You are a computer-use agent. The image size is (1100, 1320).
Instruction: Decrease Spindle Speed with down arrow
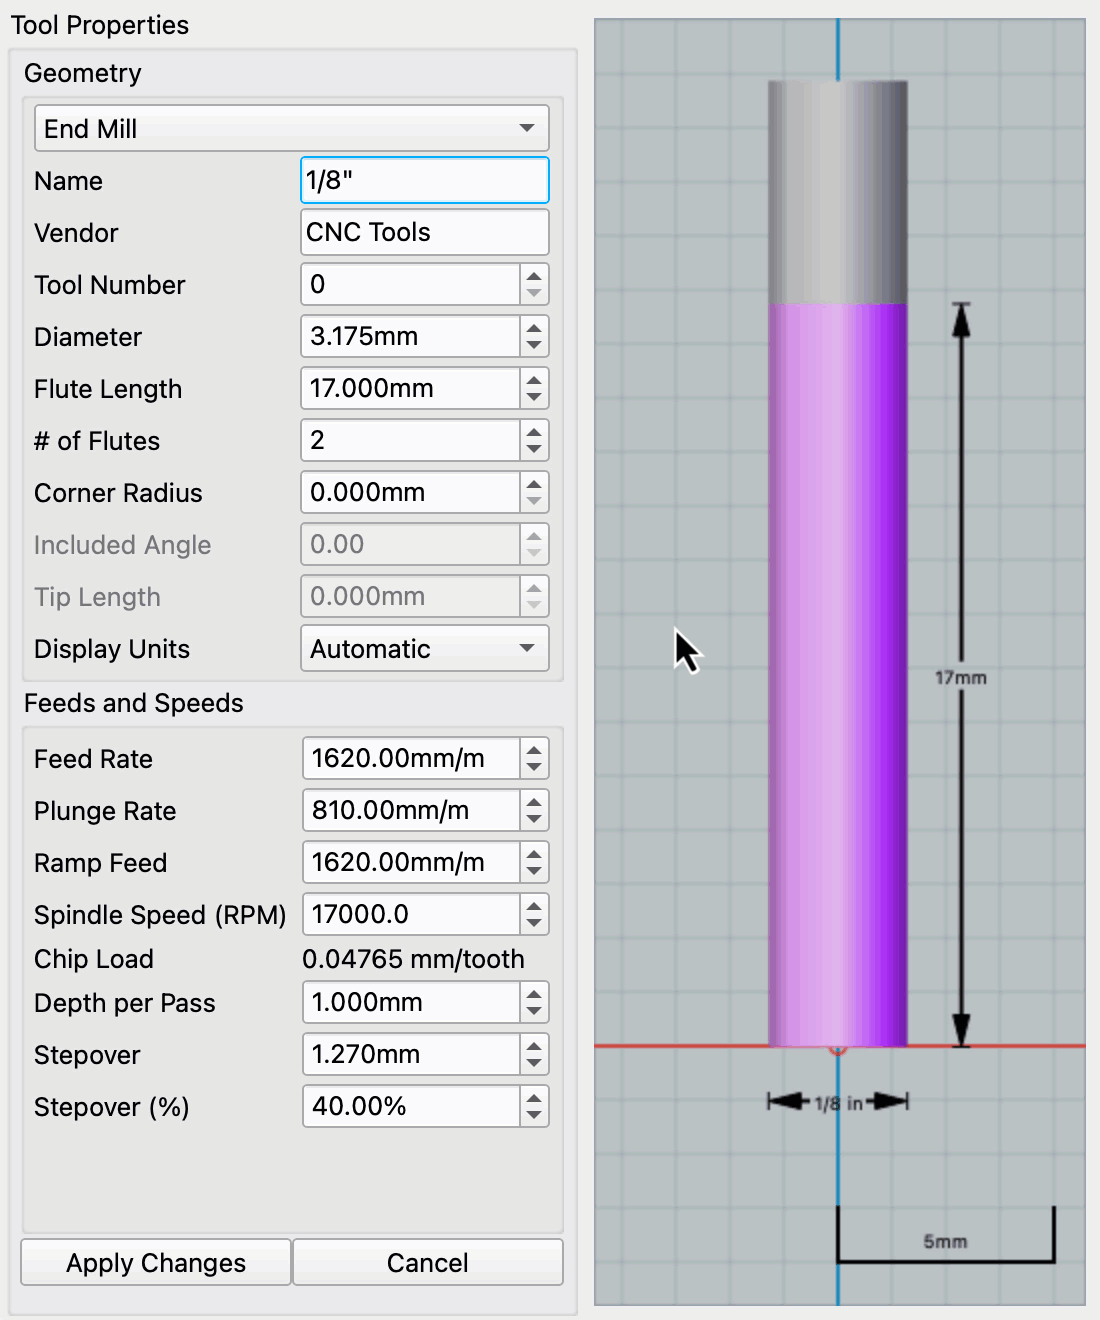click(534, 924)
